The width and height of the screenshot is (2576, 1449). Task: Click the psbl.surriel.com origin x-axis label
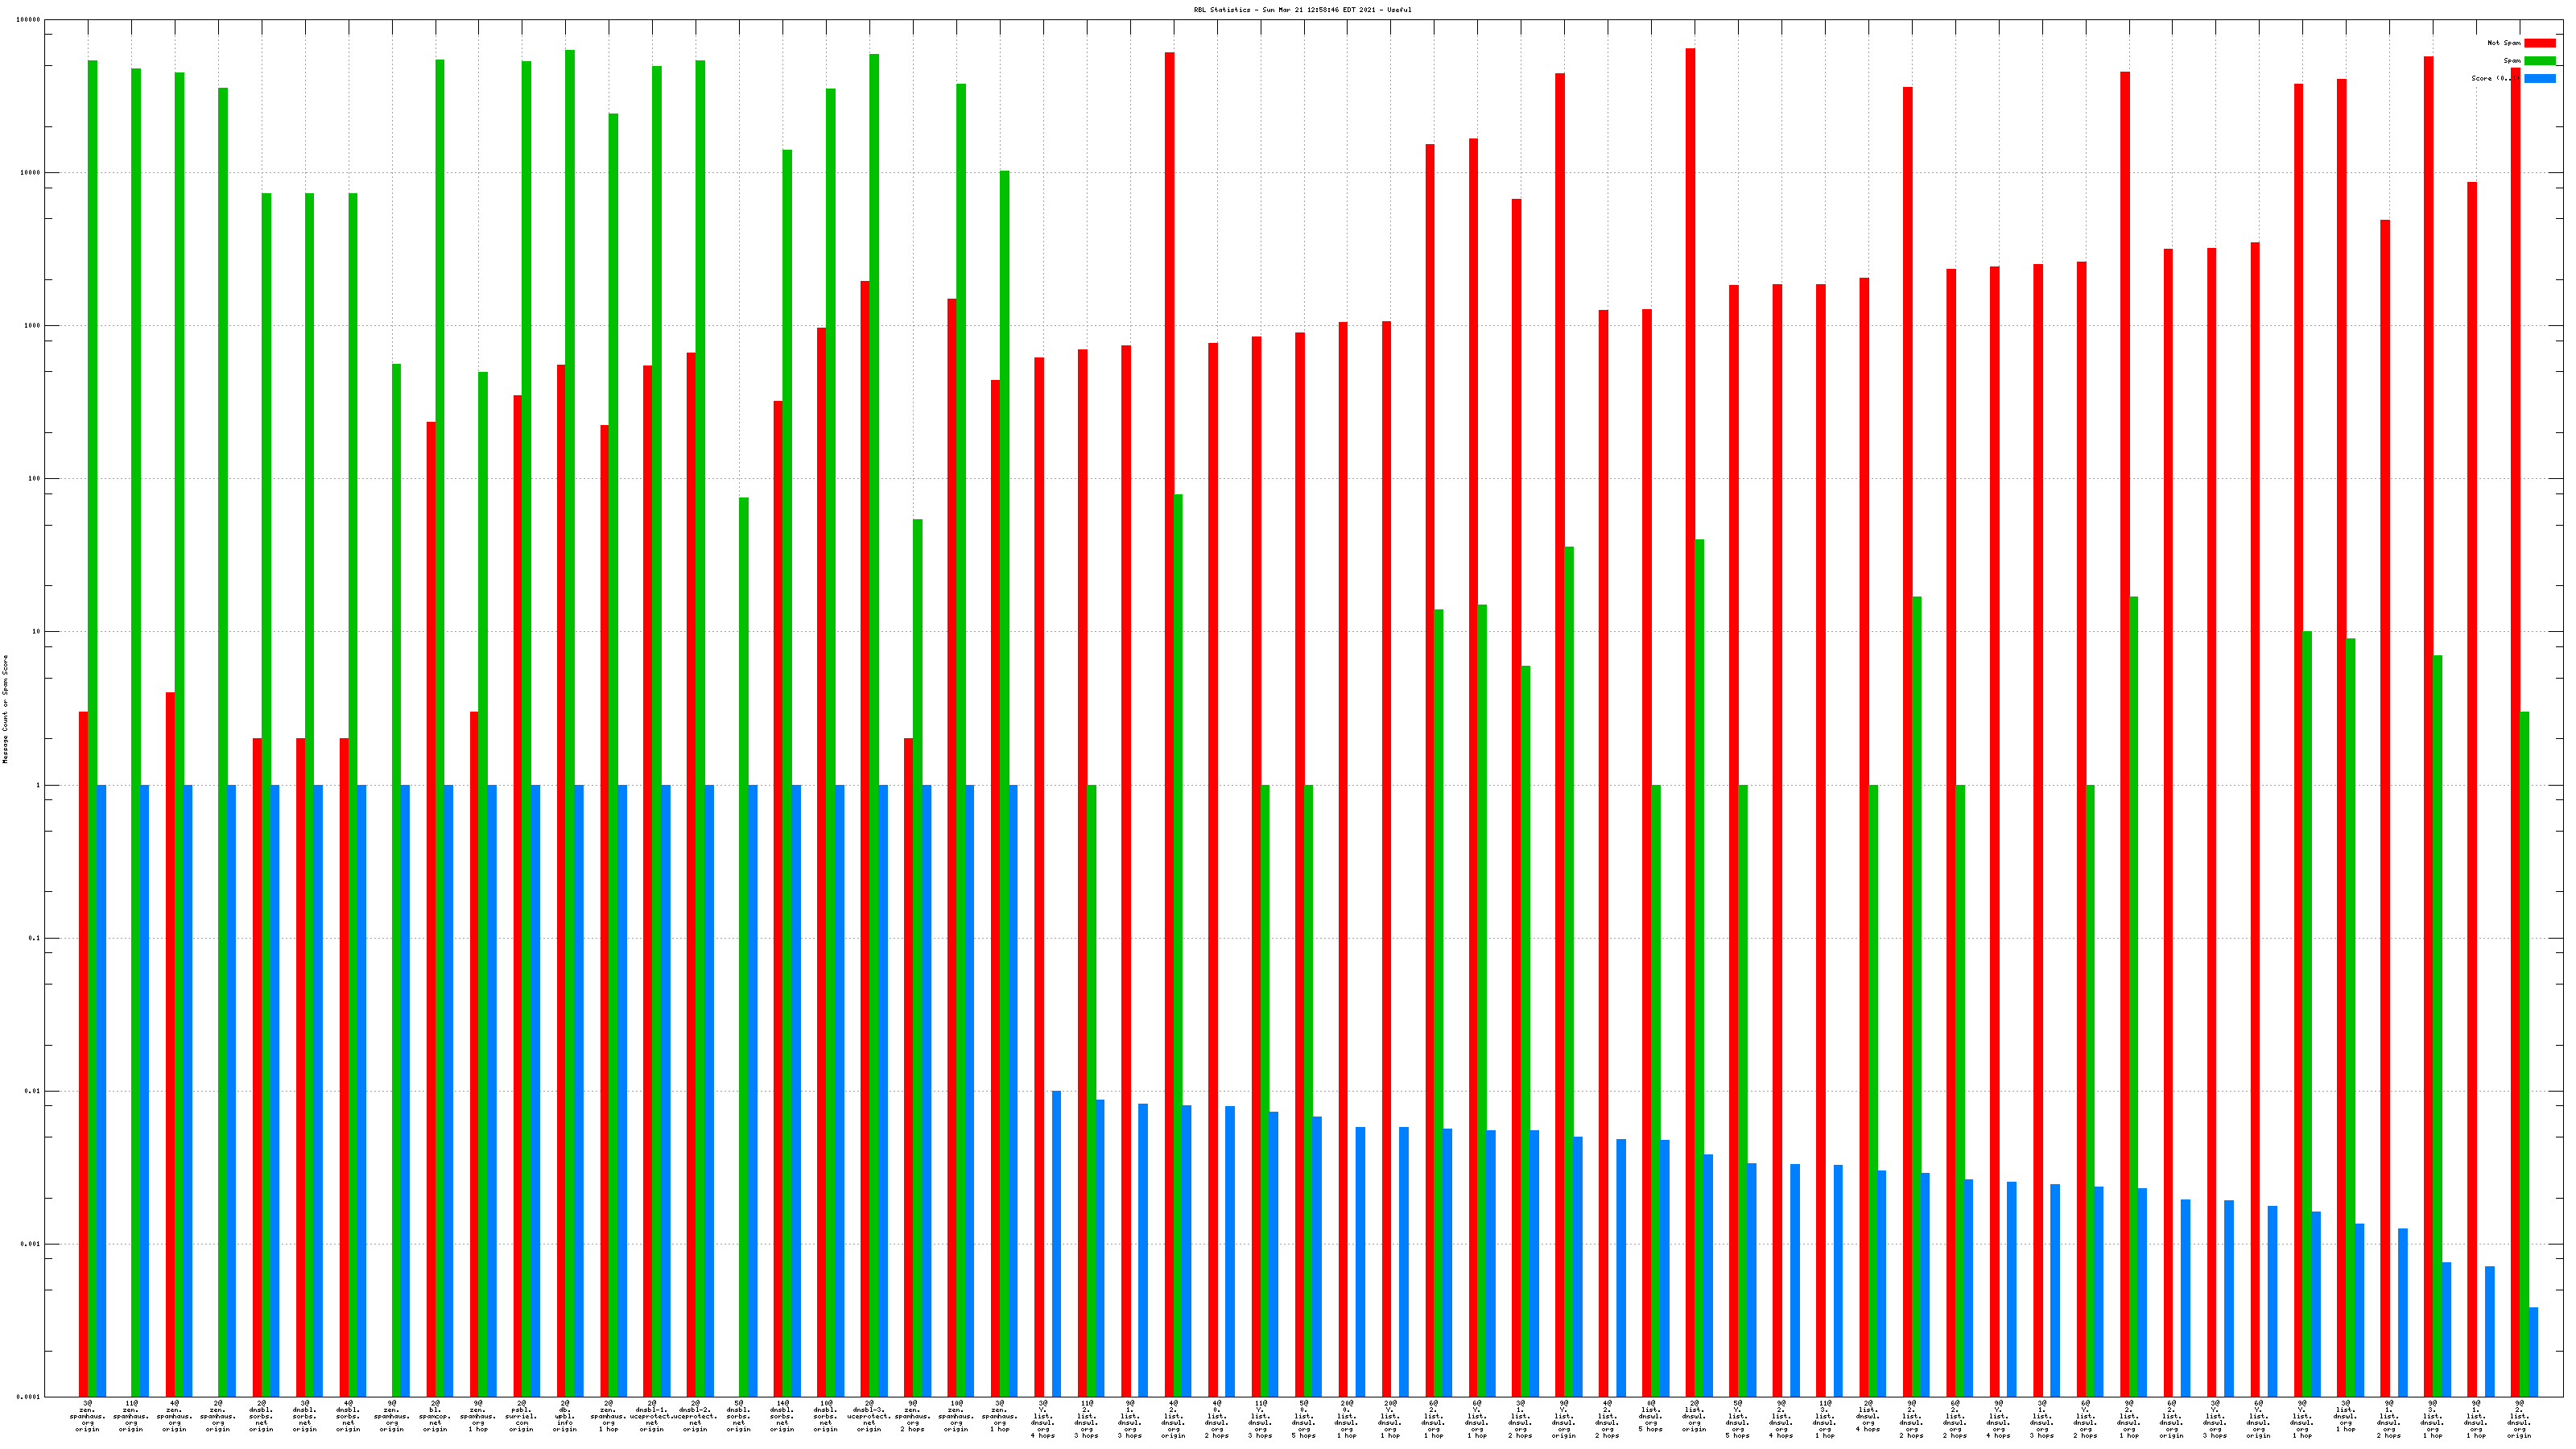(522, 1416)
